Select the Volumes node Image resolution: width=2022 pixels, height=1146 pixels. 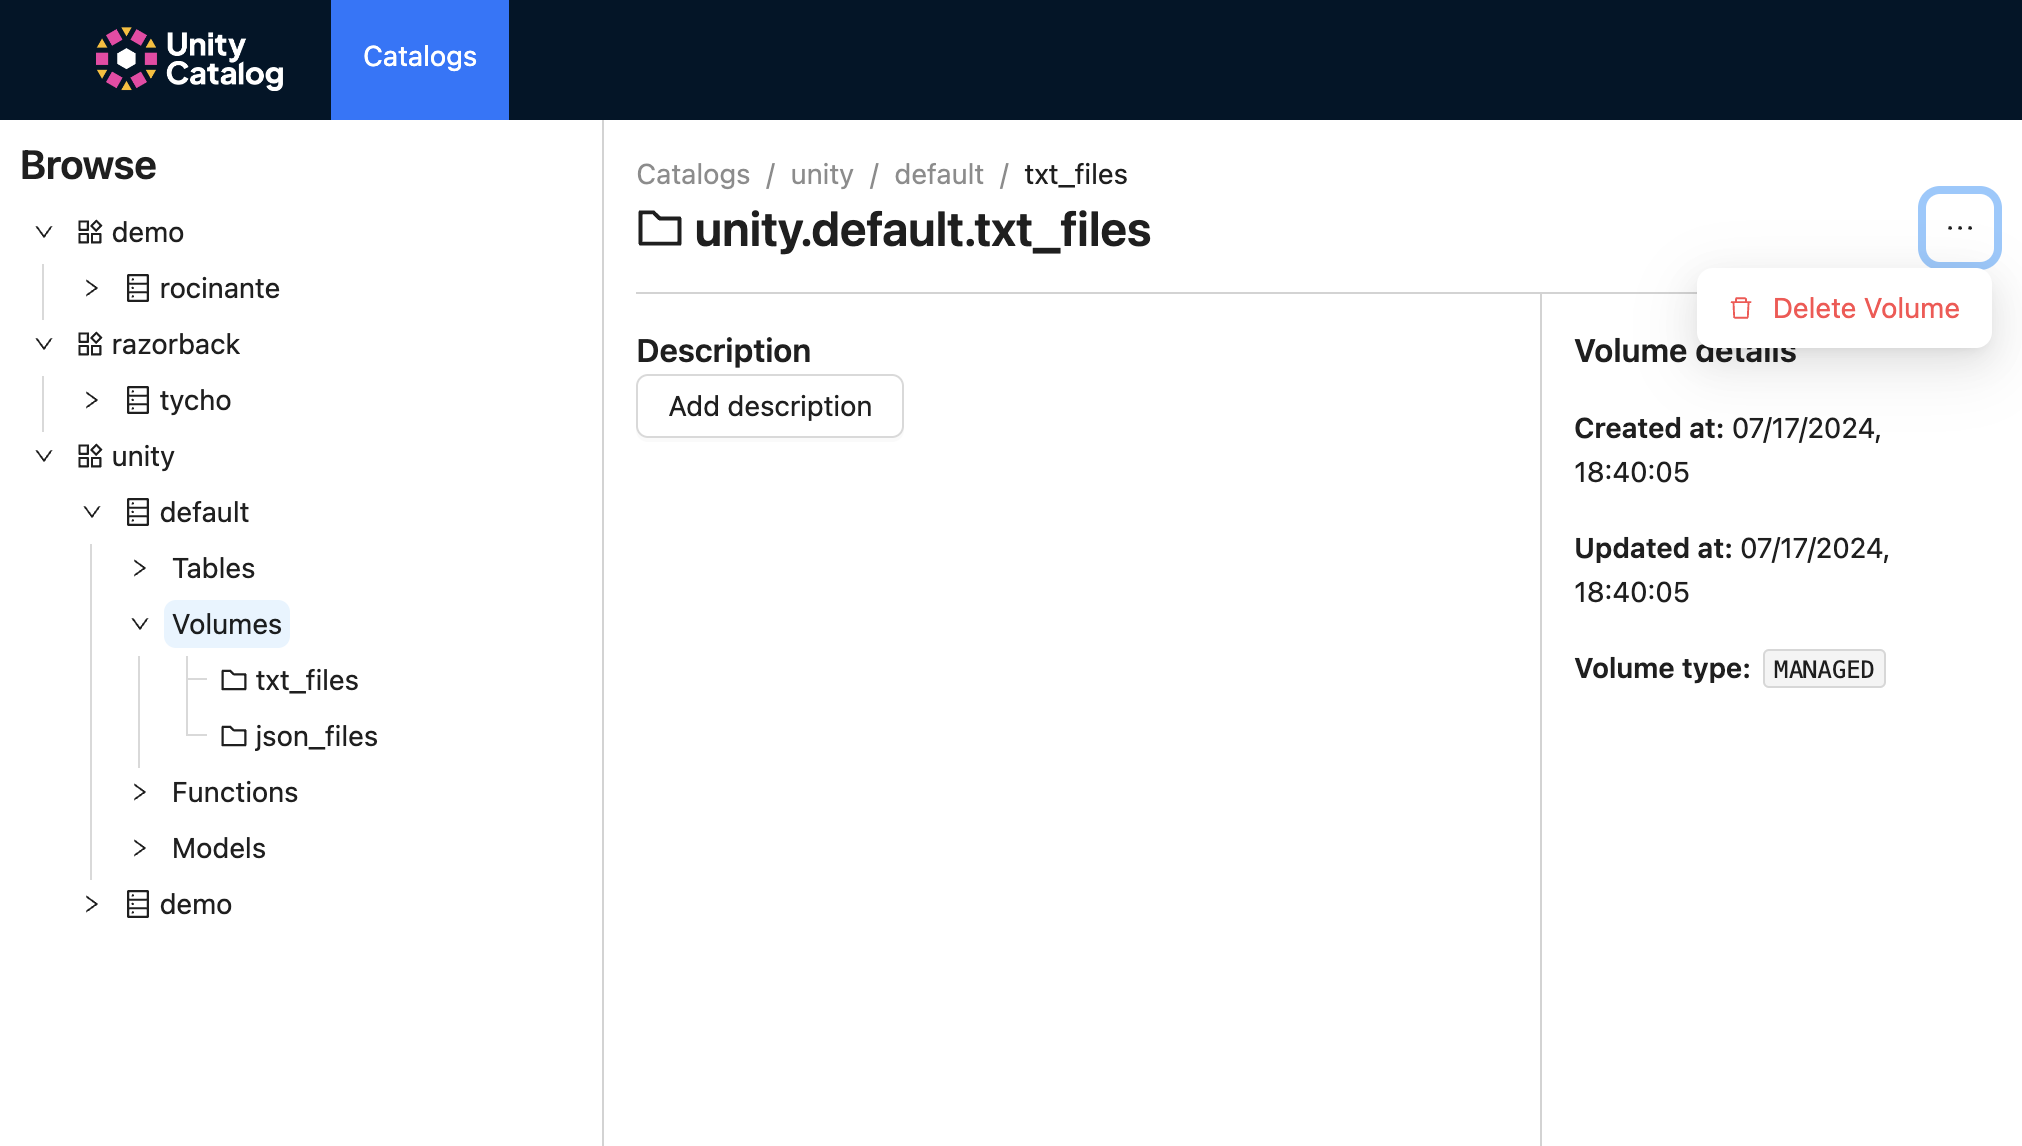pyautogui.click(x=227, y=624)
